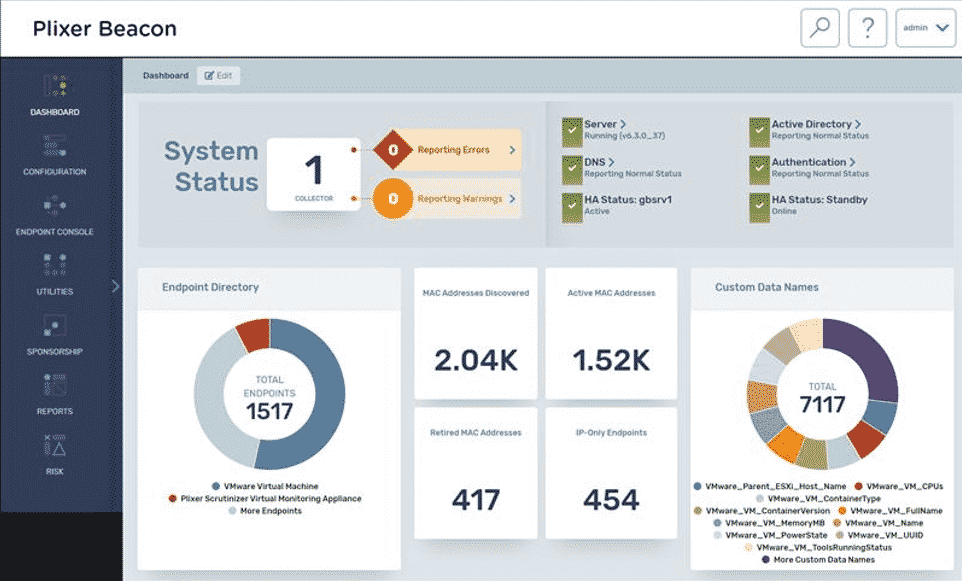Toggle Plixer Scrutinizer Virtual Monitoring Appliance legend
Image resolution: width=962 pixels, height=581 pixels.
coord(265,498)
